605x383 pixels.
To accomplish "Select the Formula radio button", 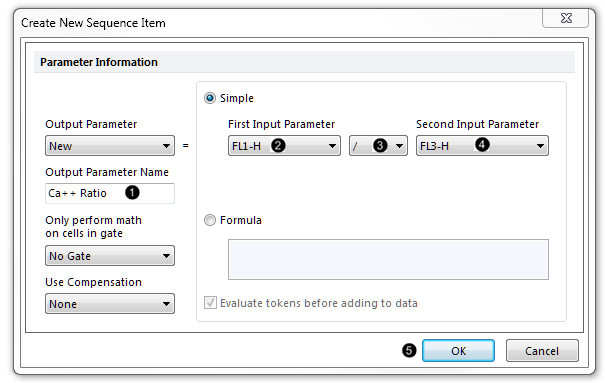I will click(210, 220).
